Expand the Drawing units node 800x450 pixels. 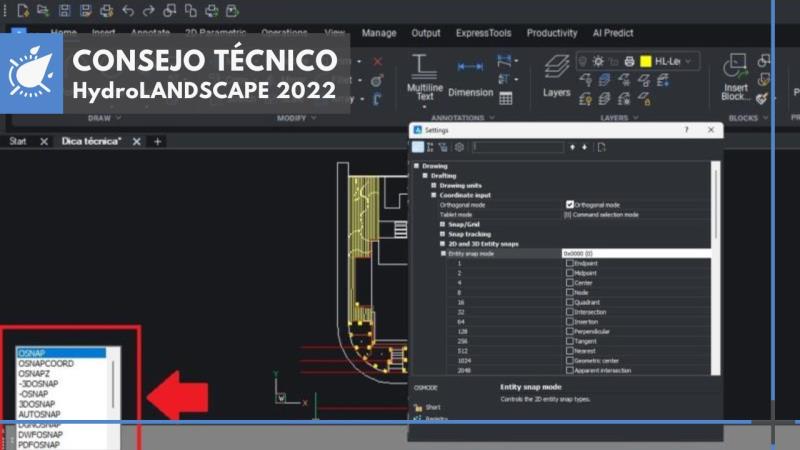(x=434, y=185)
